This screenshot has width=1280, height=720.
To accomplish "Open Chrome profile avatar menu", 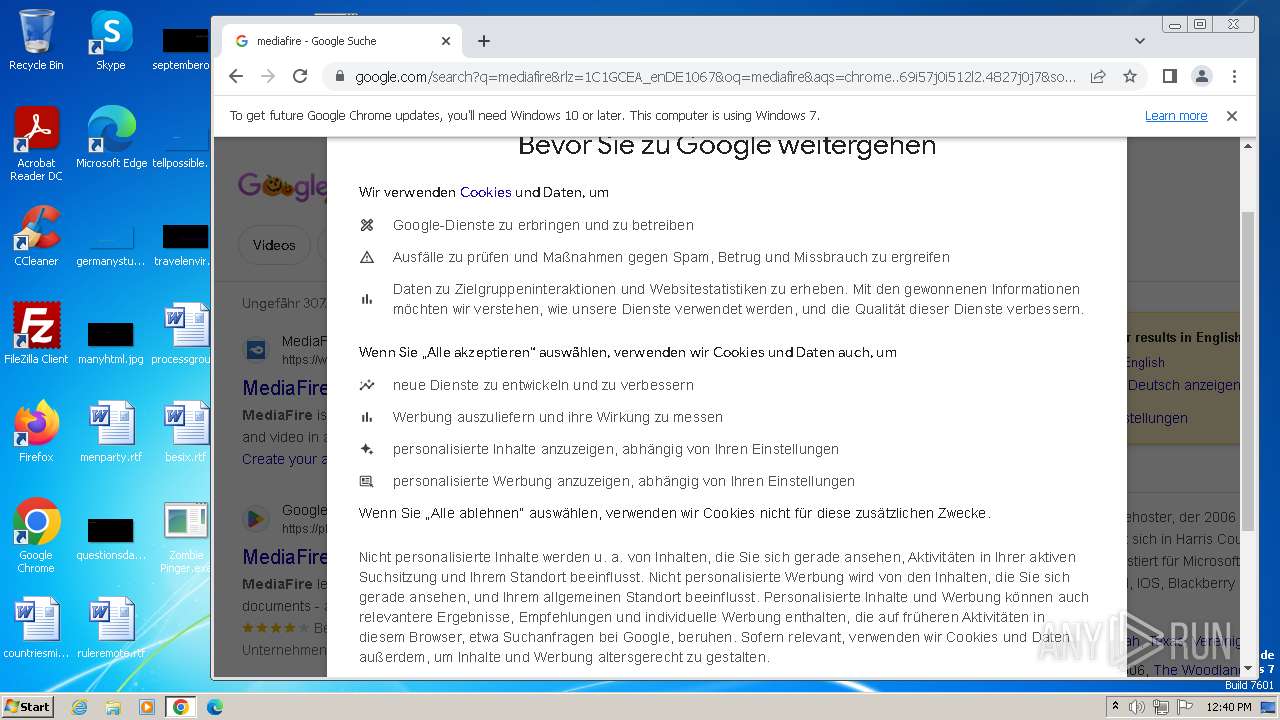I will [x=1202, y=76].
